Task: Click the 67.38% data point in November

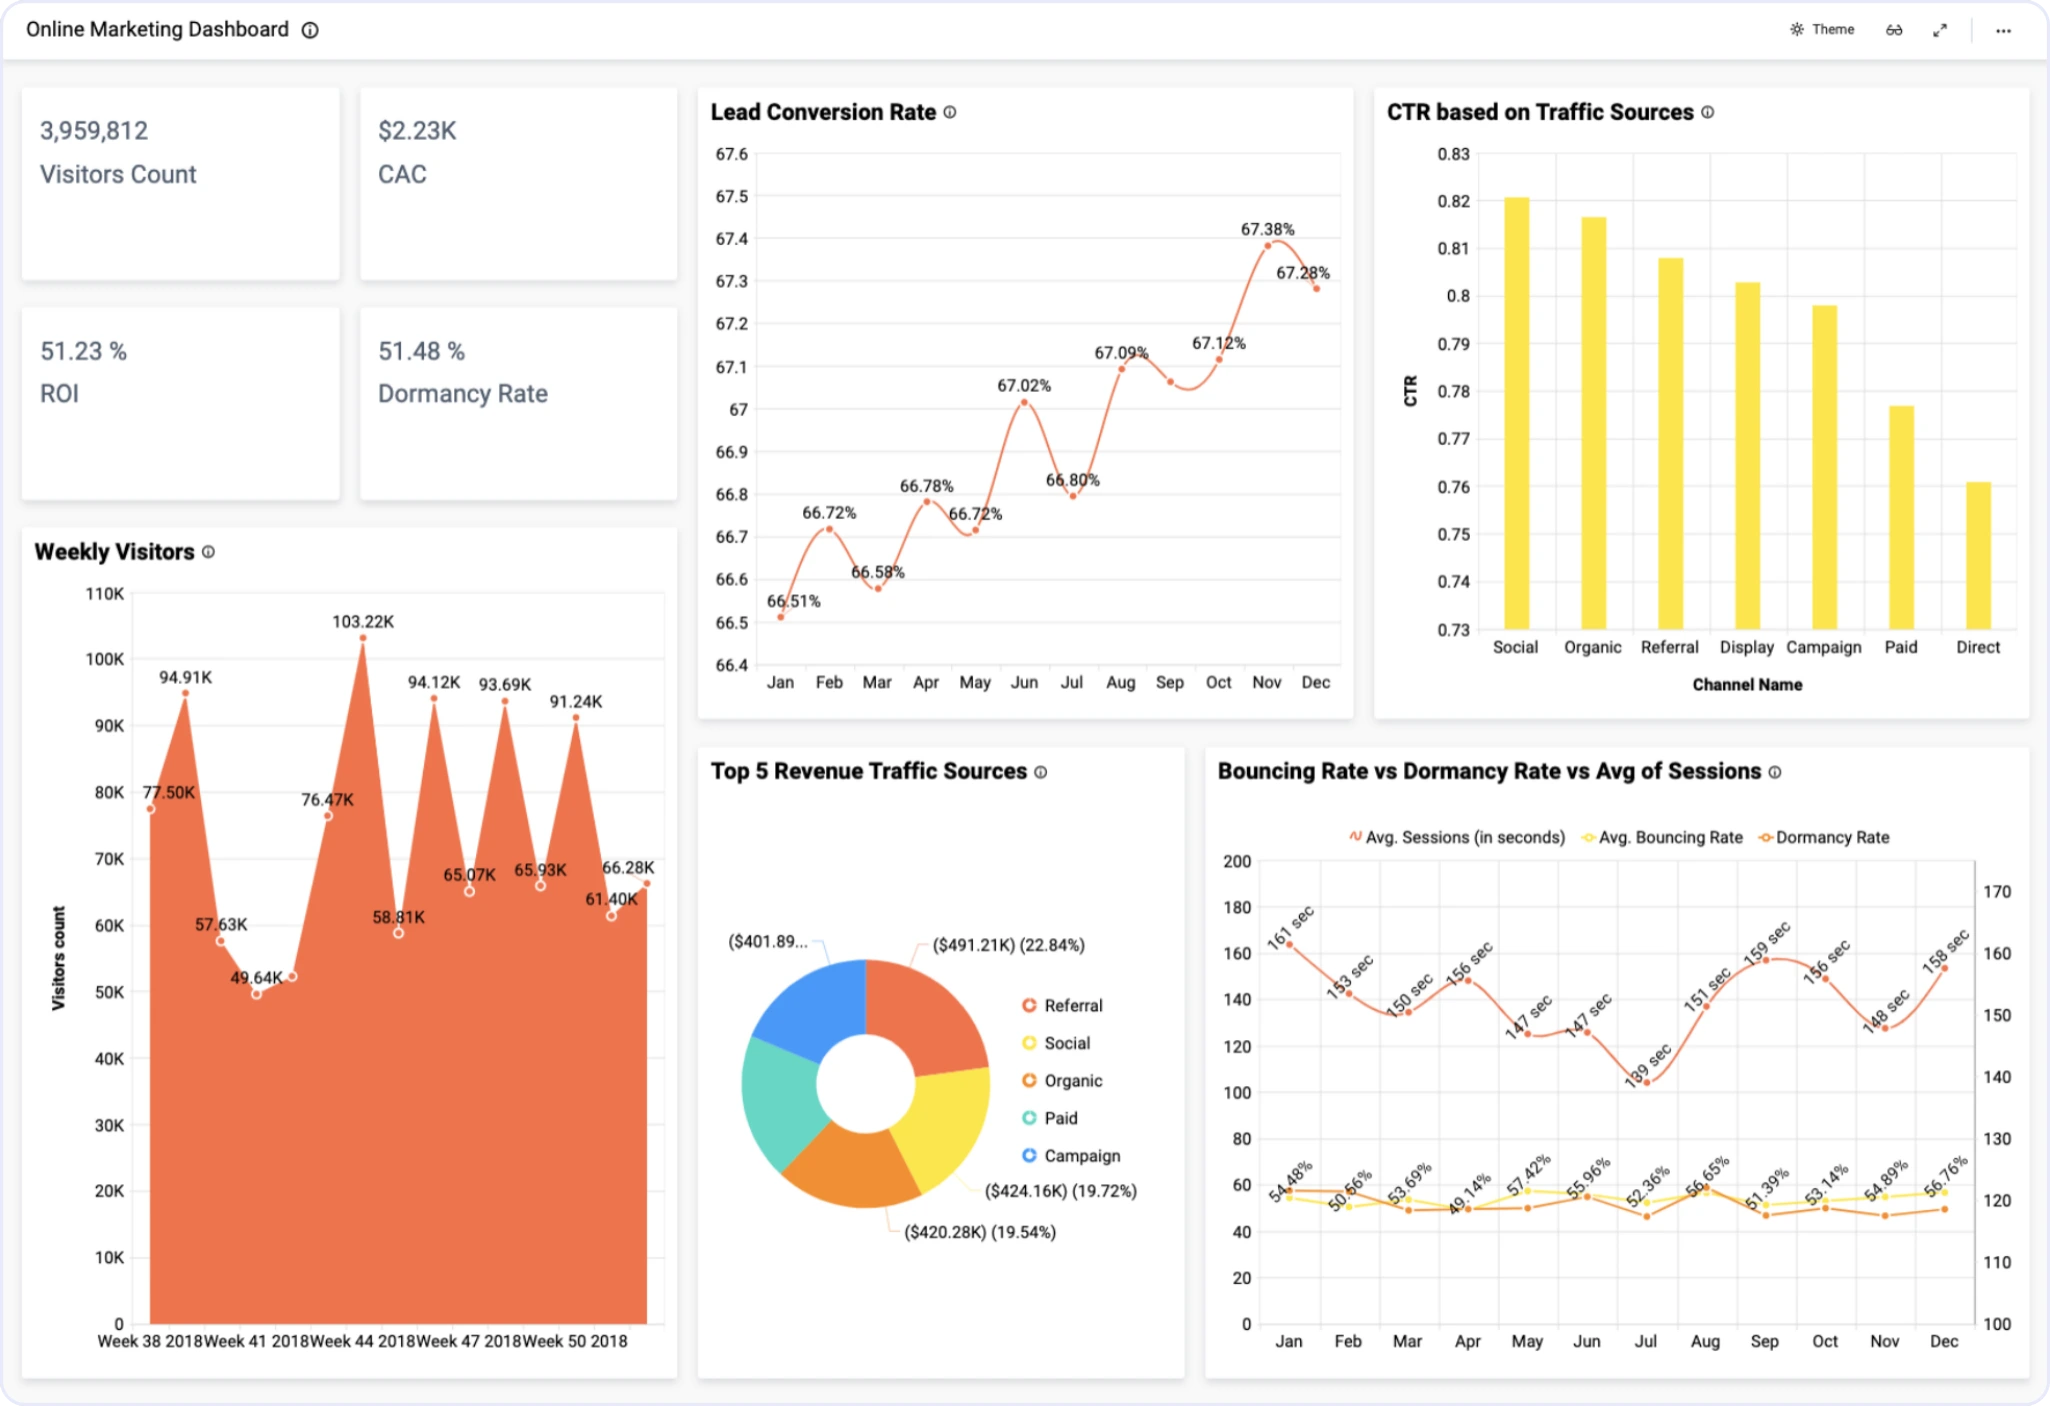Action: (x=1268, y=244)
